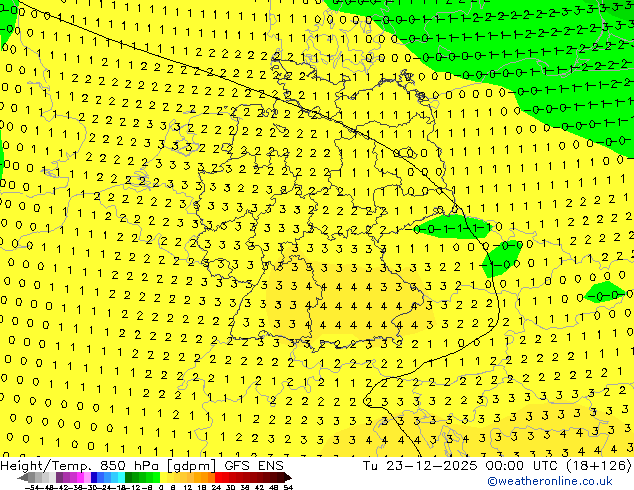The width and height of the screenshot is (634, 490).
Task: Click the dark blue swatch above -30 in legend
Action: click(x=94, y=478)
